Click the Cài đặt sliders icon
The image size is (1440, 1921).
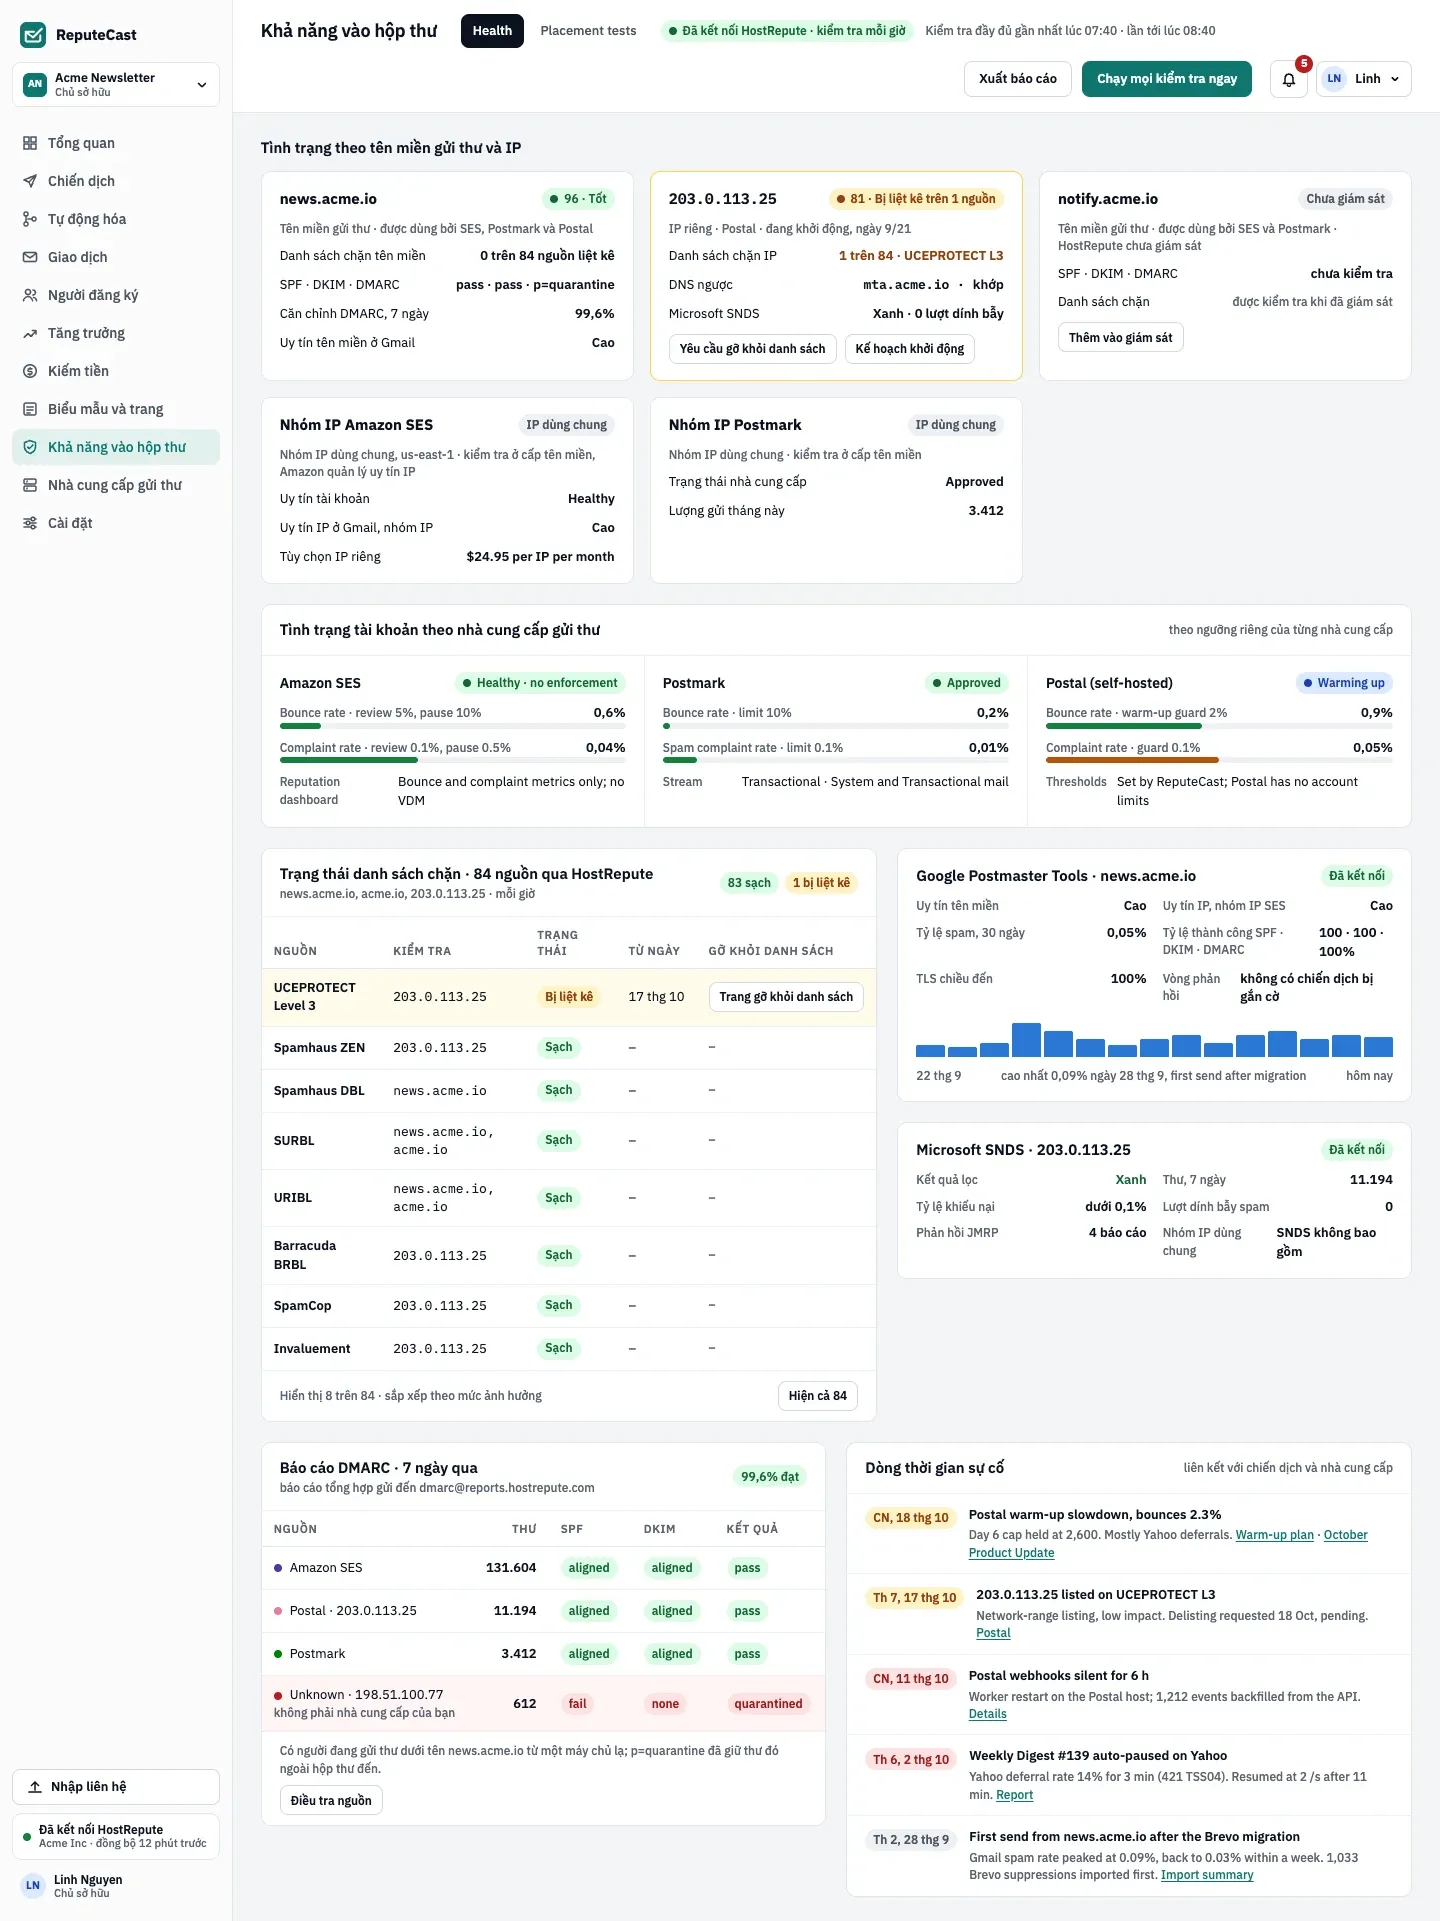[30, 523]
